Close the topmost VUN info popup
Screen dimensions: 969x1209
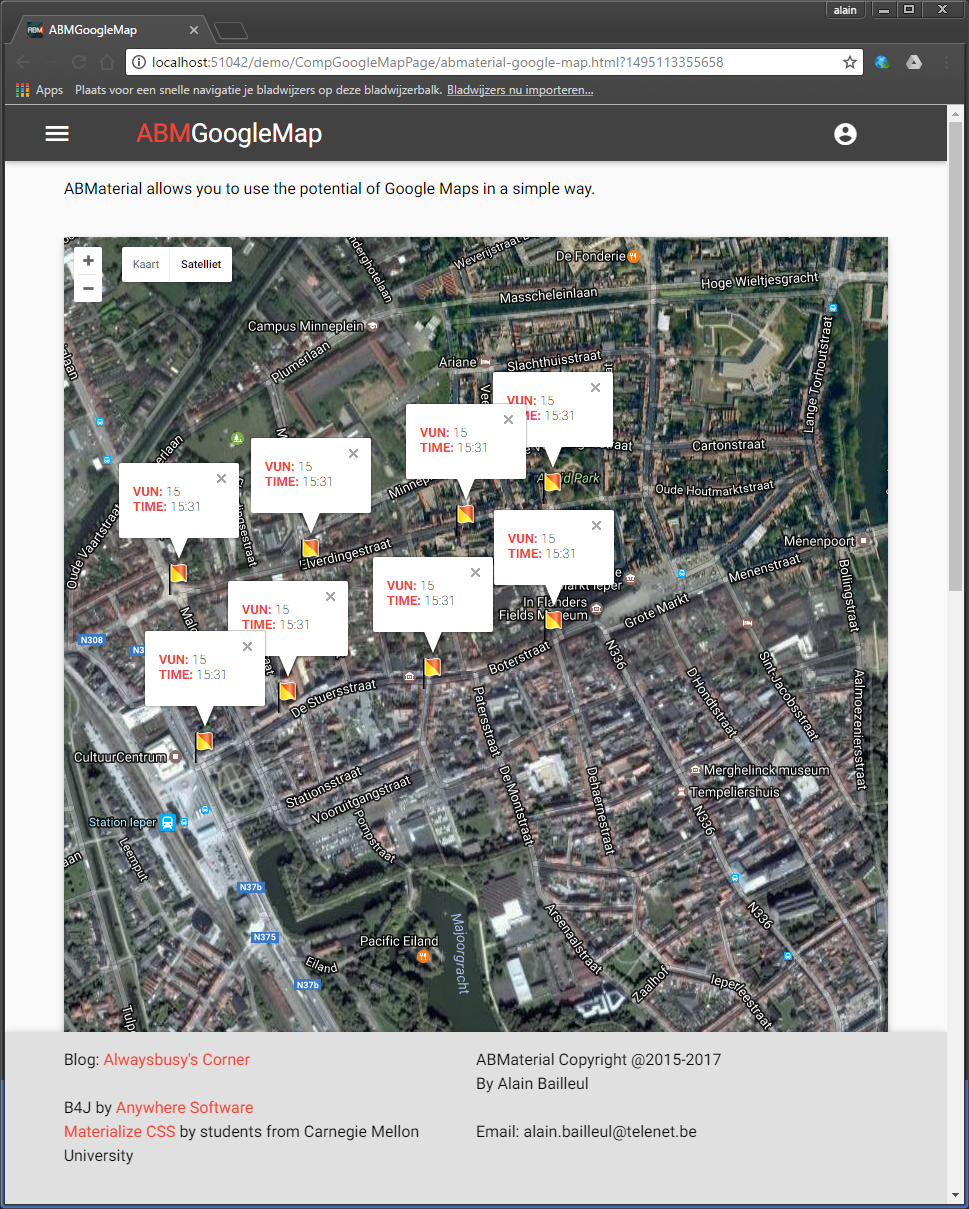(x=595, y=387)
